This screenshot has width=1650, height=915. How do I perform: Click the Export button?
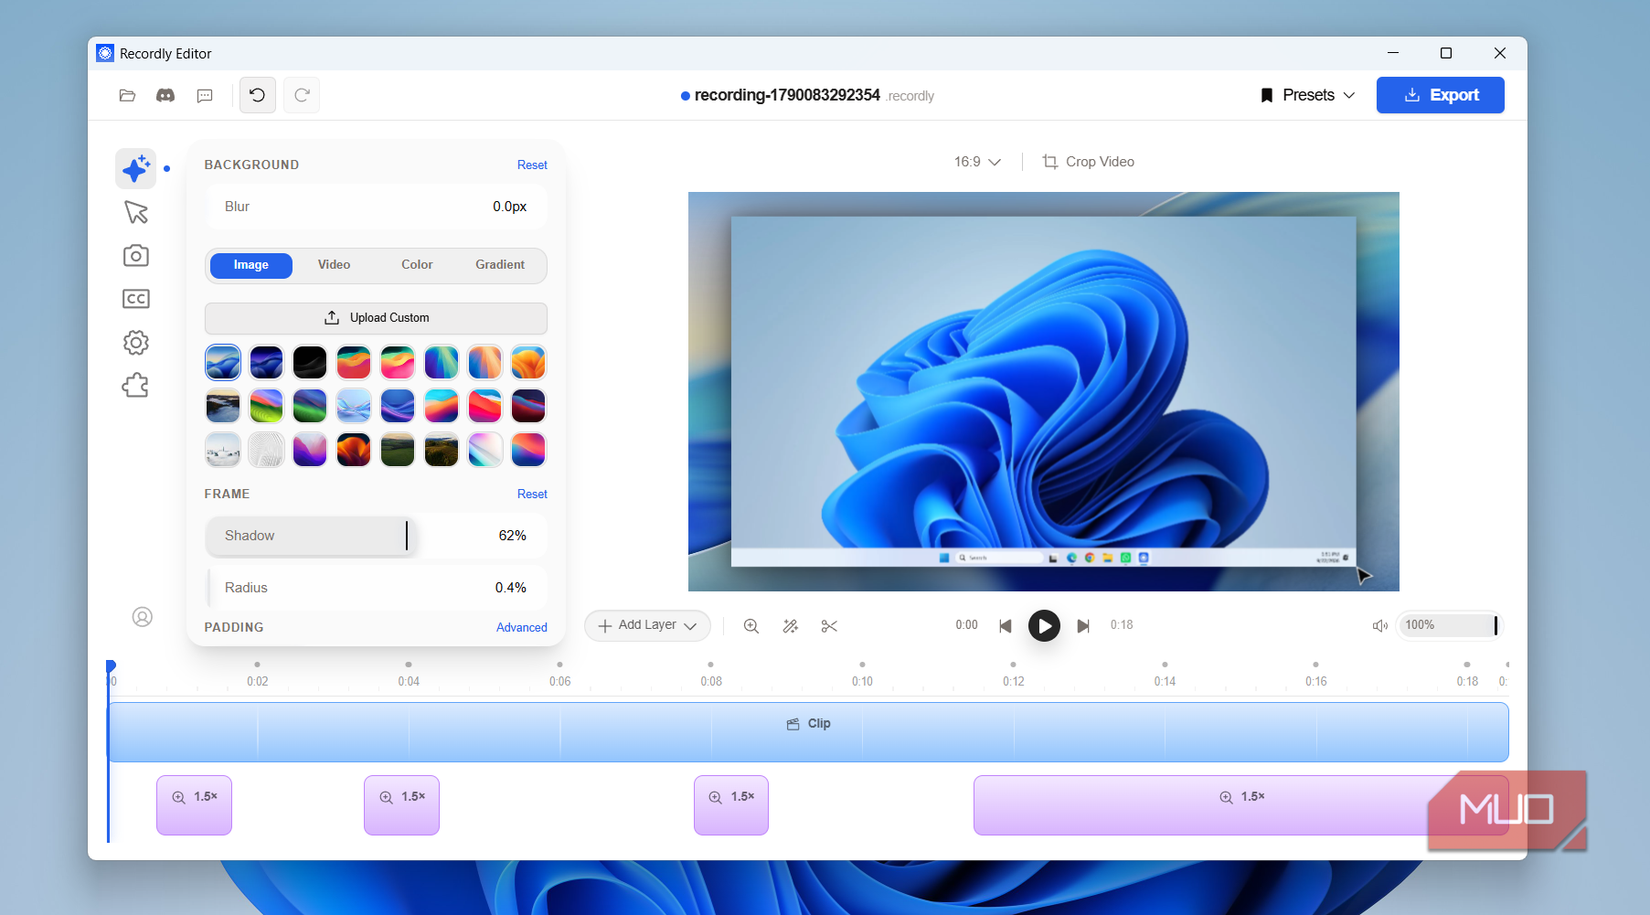1440,95
